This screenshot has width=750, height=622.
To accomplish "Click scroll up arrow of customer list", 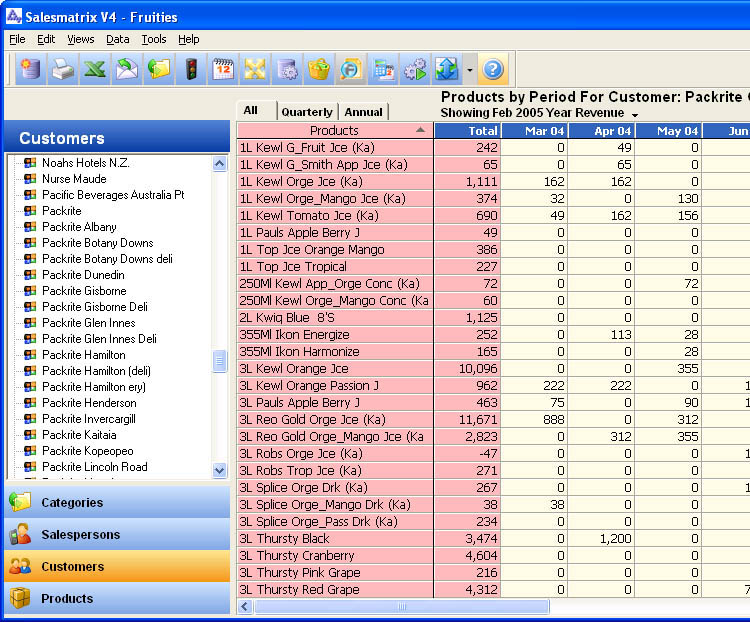I will (220, 164).
